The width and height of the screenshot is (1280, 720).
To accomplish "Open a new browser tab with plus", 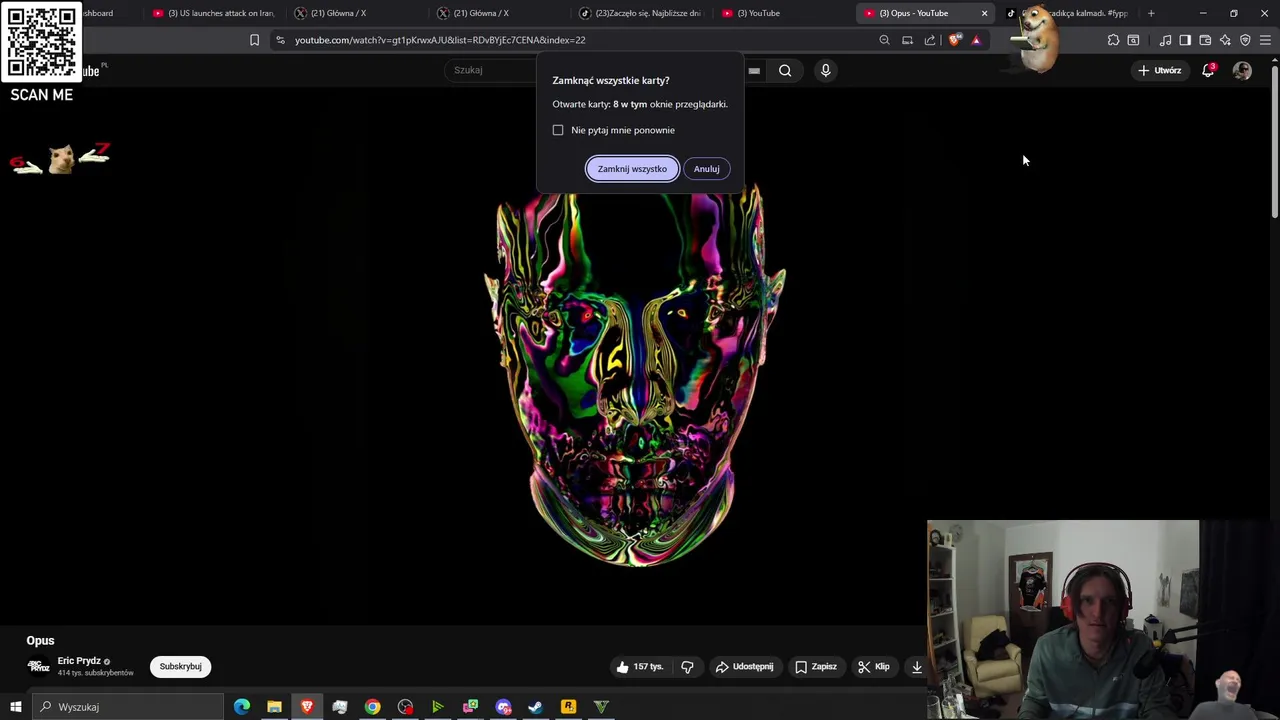I will (1151, 13).
